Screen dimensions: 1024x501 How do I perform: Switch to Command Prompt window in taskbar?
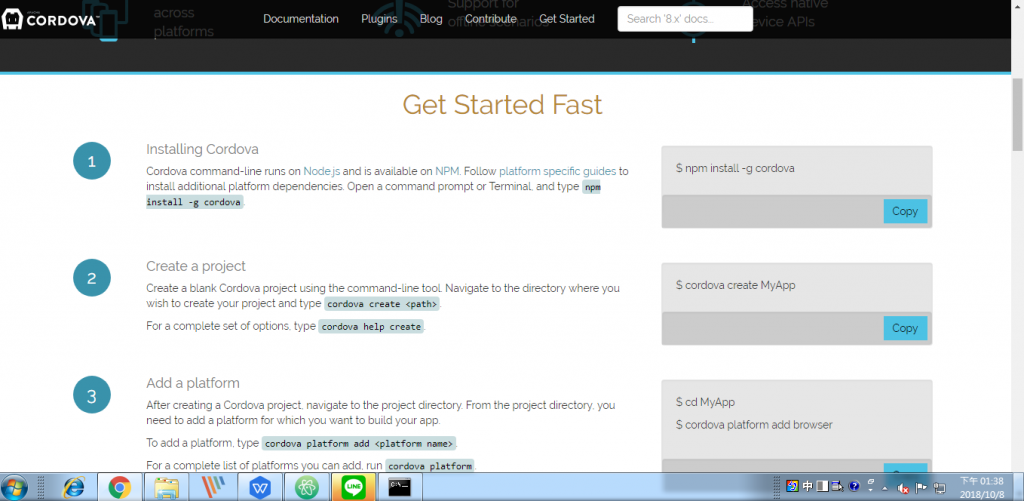400,487
